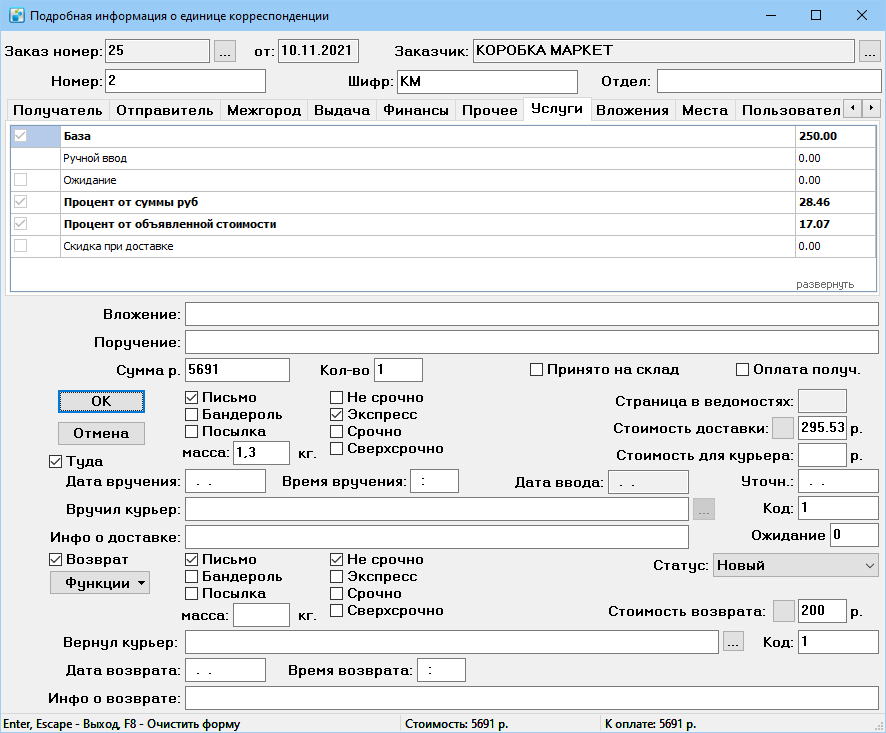The width and height of the screenshot is (886, 733).
Task: Check the Оплата получ. checkbox
Action: [x=742, y=370]
